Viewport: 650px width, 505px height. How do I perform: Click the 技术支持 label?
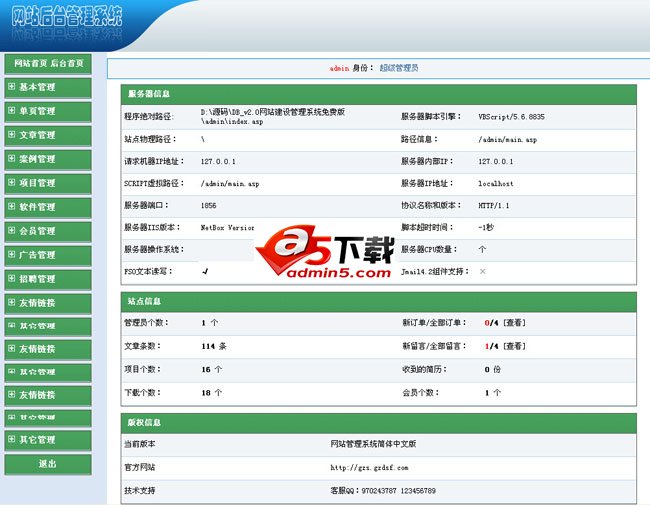click(x=140, y=490)
